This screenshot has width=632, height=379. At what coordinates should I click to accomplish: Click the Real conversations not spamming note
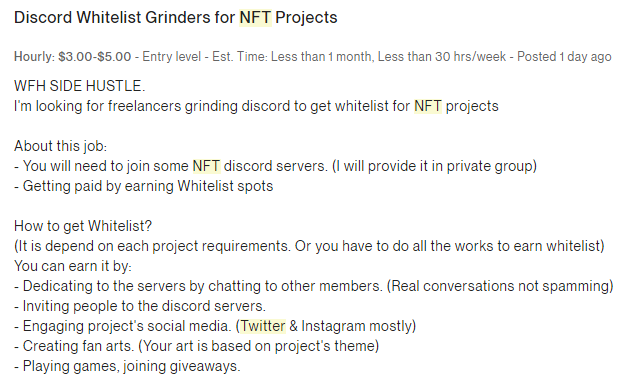tap(500, 286)
